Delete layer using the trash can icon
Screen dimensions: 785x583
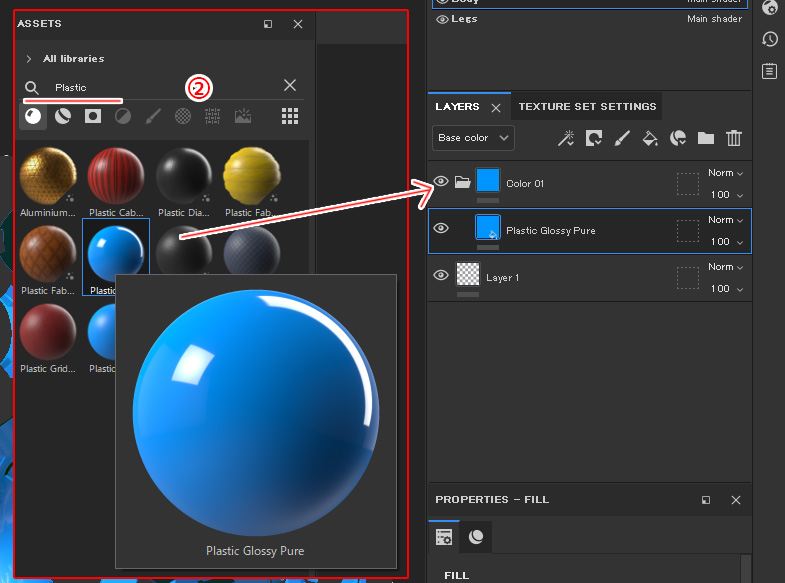(x=734, y=138)
